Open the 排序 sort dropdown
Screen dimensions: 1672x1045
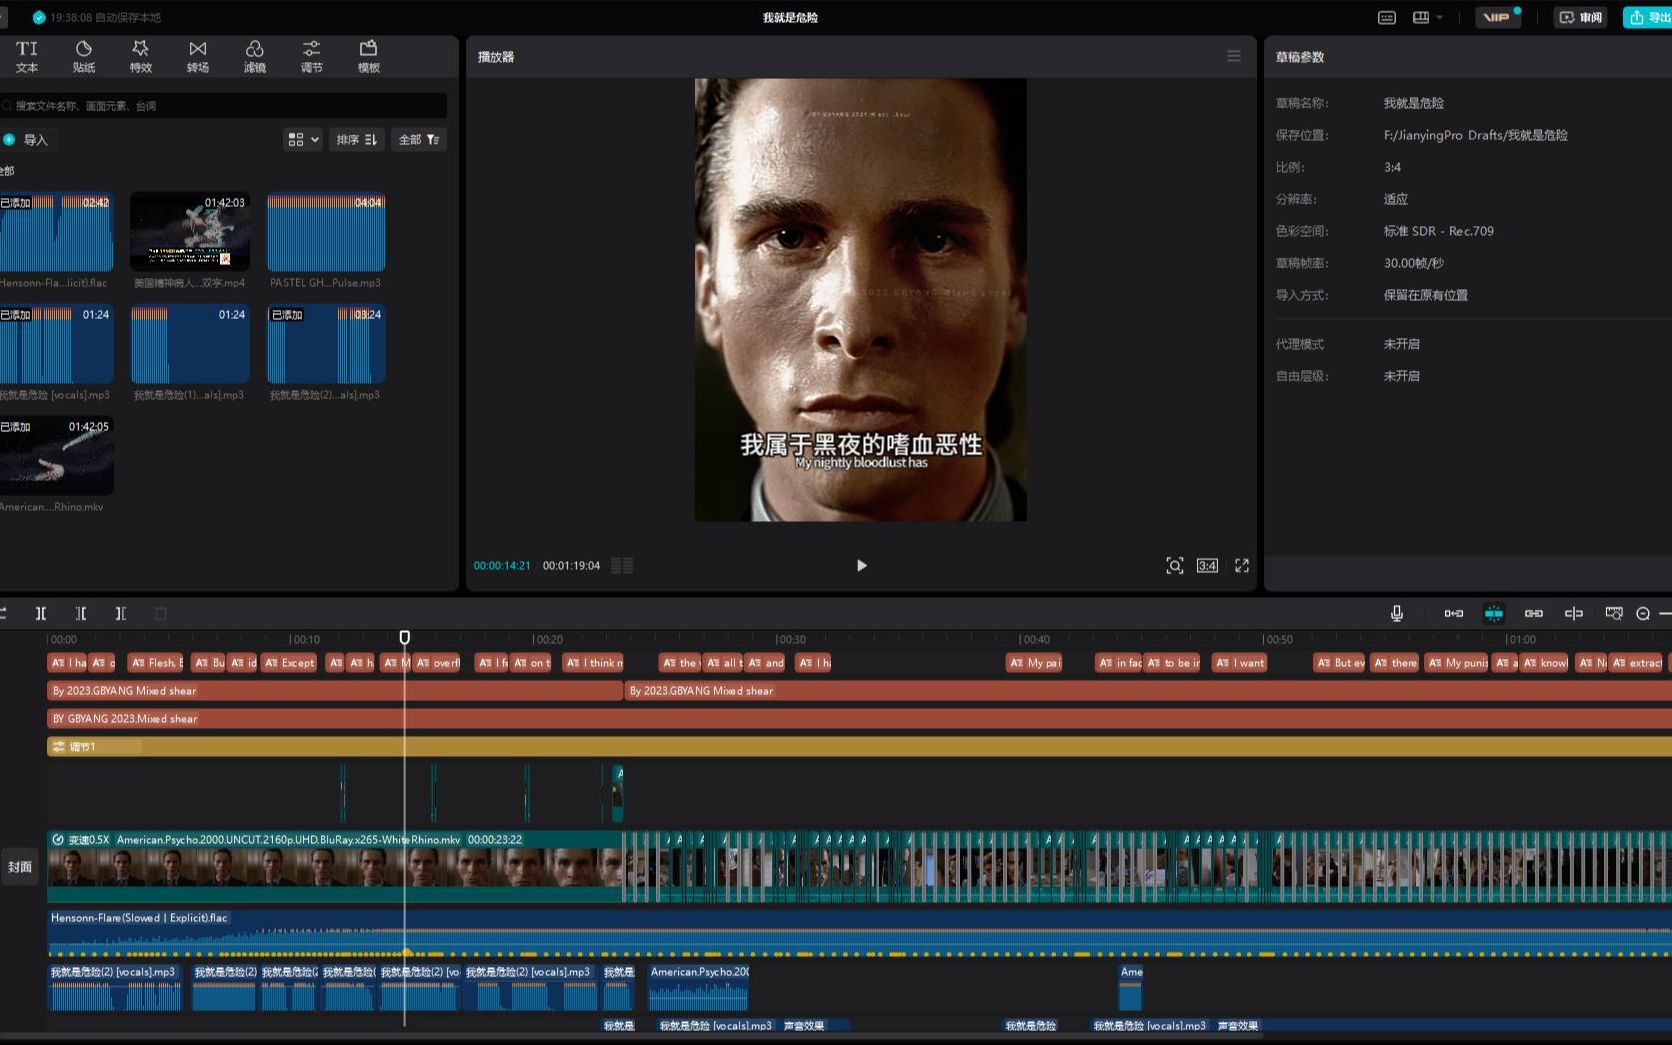pyautogui.click(x=356, y=140)
